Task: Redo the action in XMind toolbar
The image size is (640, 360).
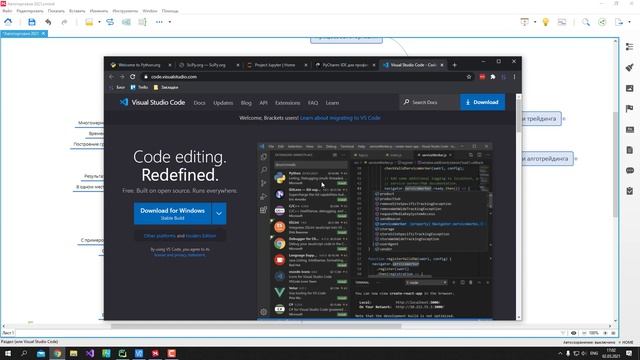Action: tap(64, 22)
